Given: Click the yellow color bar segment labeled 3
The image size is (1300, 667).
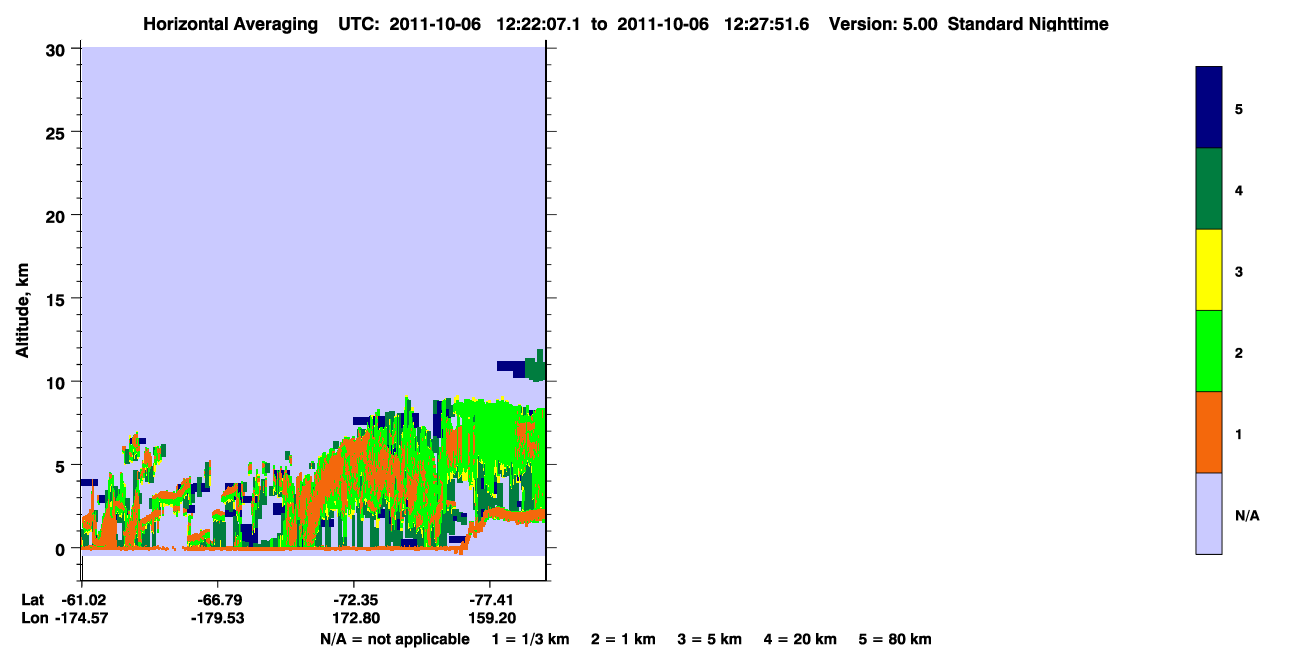Looking at the screenshot, I should coord(1209,270).
